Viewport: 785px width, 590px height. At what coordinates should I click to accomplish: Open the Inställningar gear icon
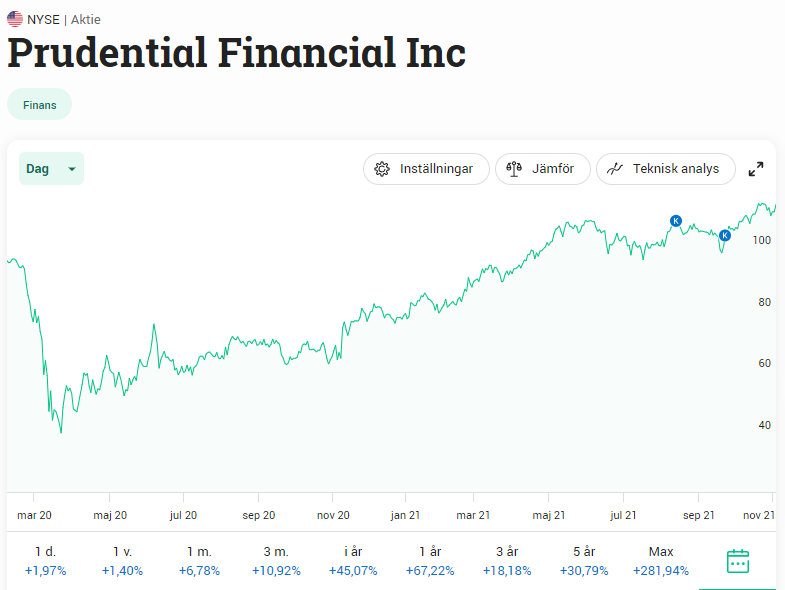point(382,169)
